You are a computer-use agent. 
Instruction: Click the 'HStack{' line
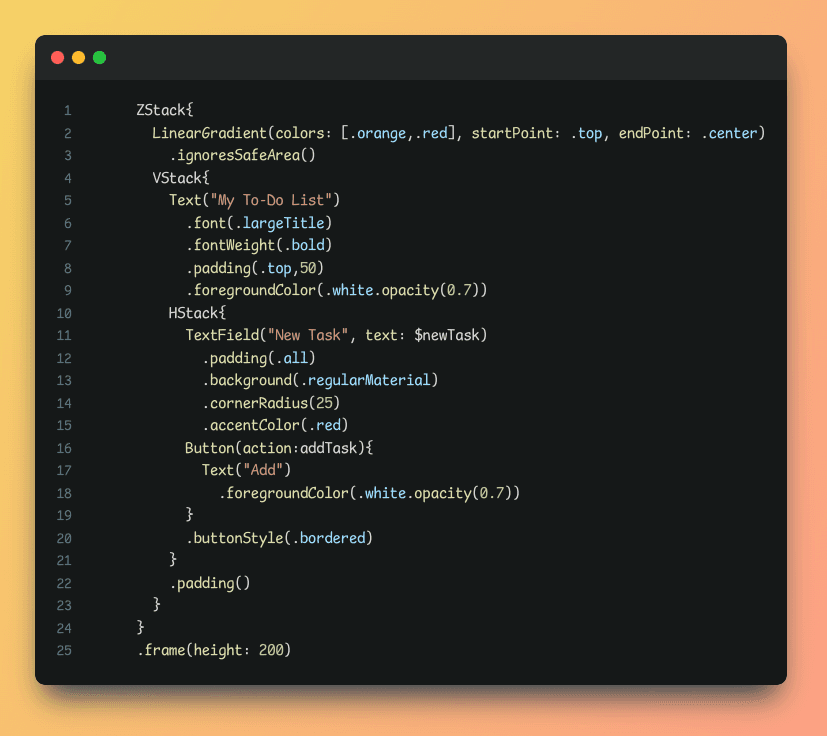[x=197, y=313]
